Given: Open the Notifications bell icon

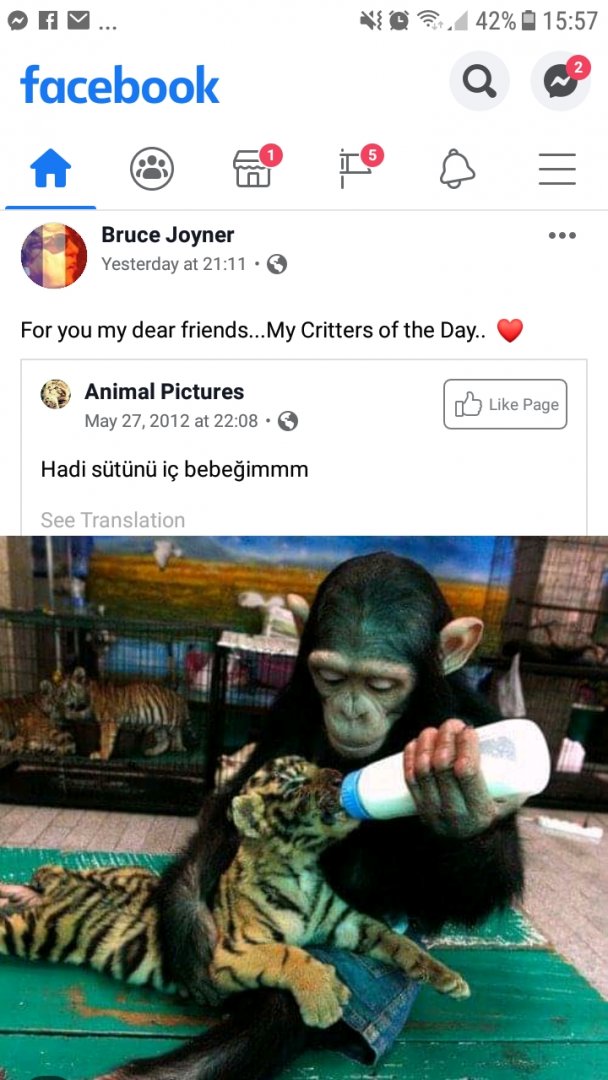Looking at the screenshot, I should click(457, 169).
